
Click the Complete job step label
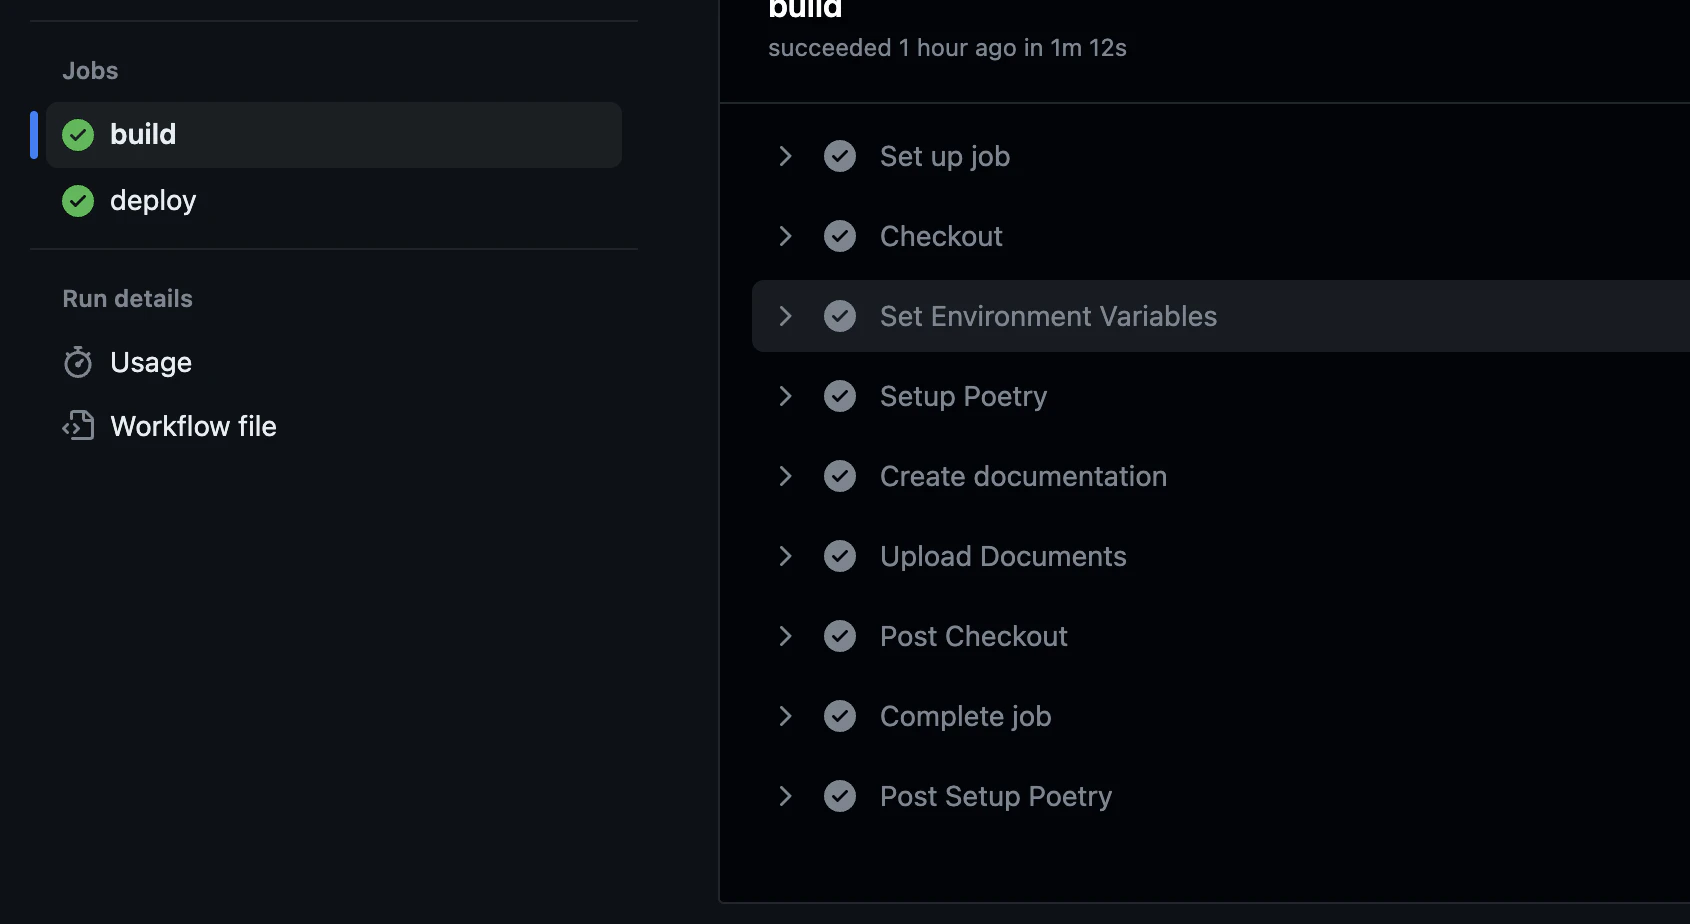pos(965,716)
